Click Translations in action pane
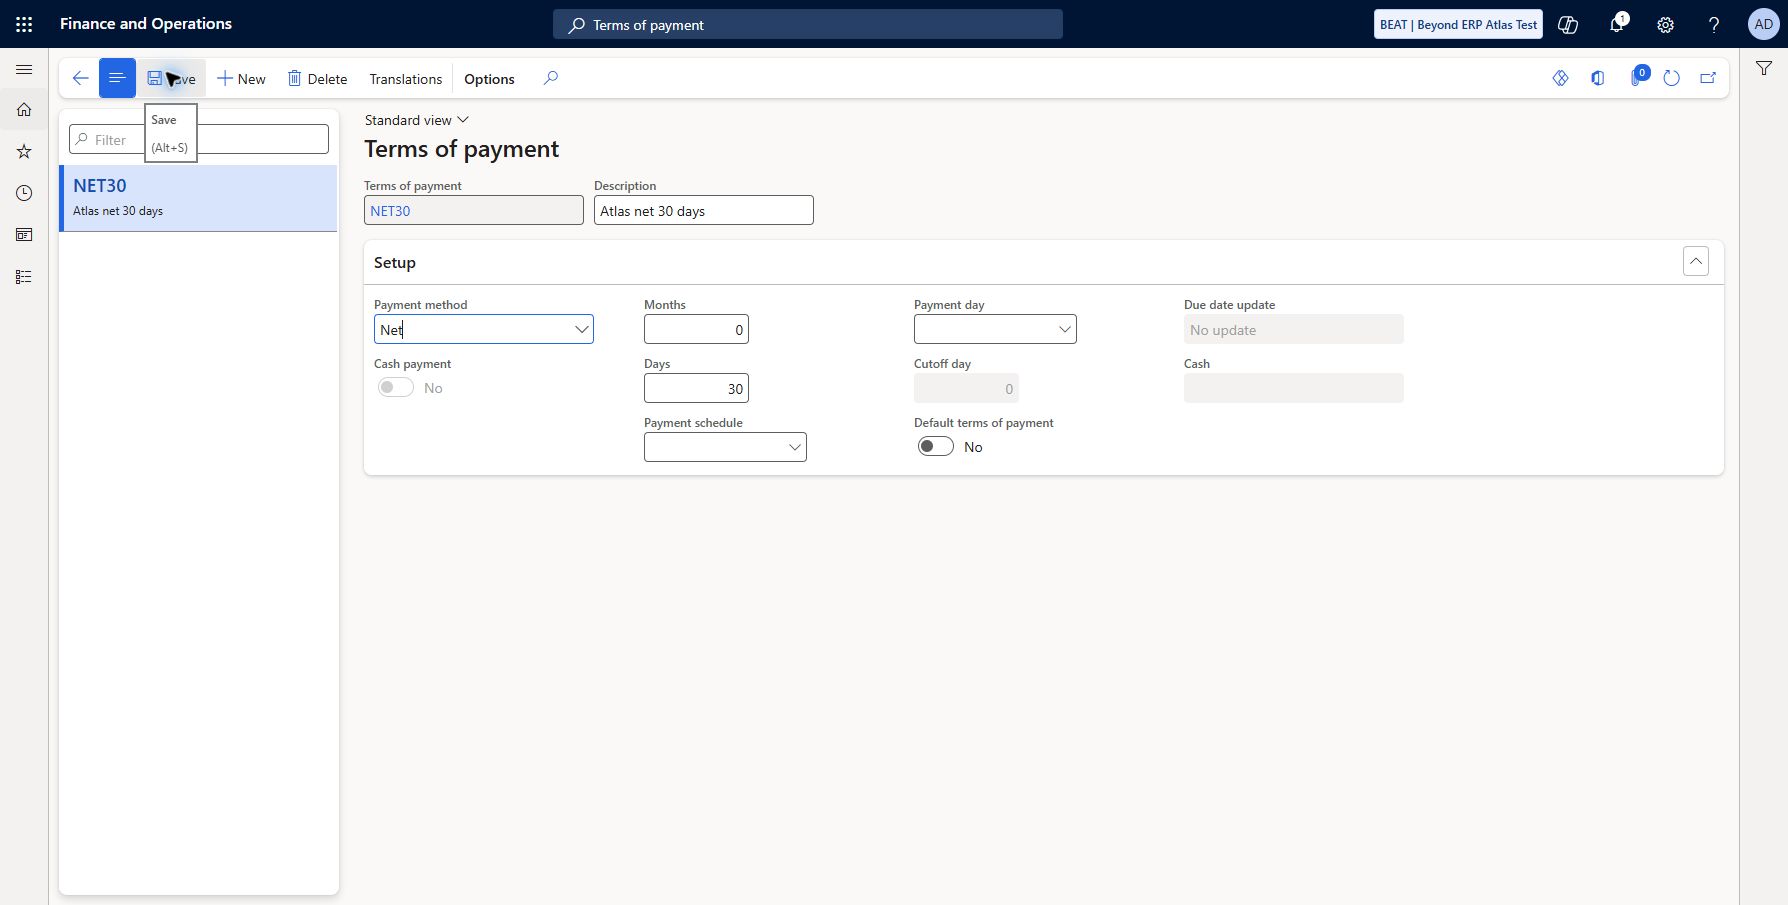Viewport: 1788px width, 905px height. (405, 79)
